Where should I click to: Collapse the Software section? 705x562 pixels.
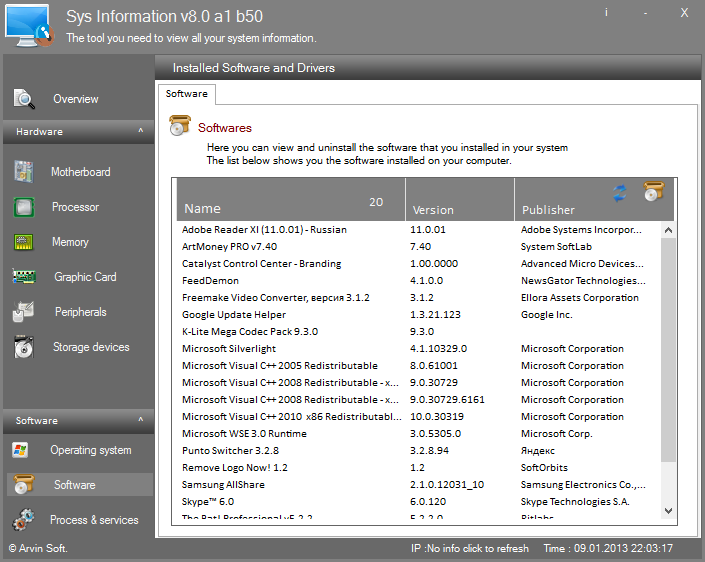(x=141, y=420)
